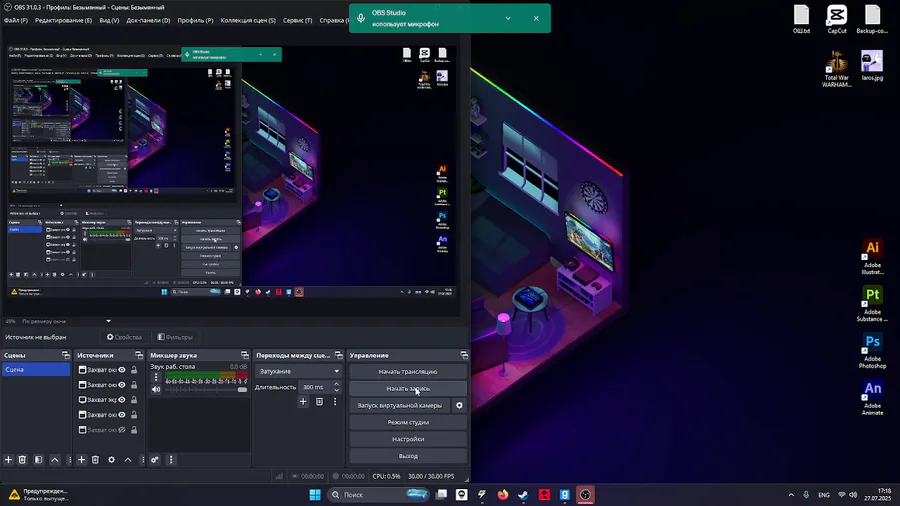Open the transition properties three-dot menu
Viewport: 900px width, 506px height.
(335, 402)
